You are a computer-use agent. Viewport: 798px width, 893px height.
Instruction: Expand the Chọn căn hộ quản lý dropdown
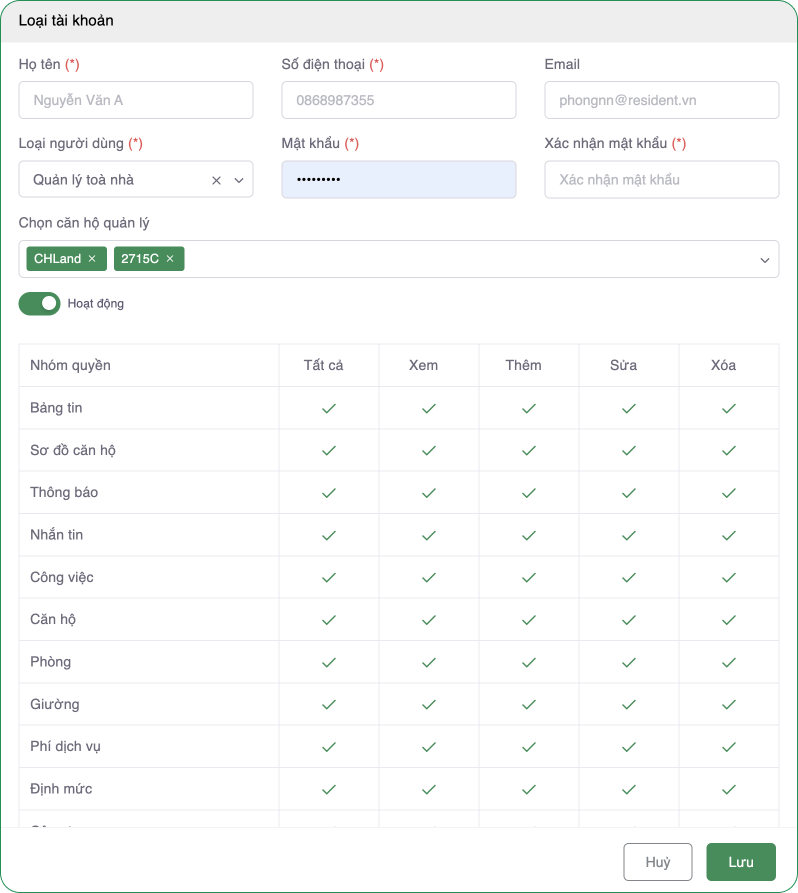pos(765,260)
